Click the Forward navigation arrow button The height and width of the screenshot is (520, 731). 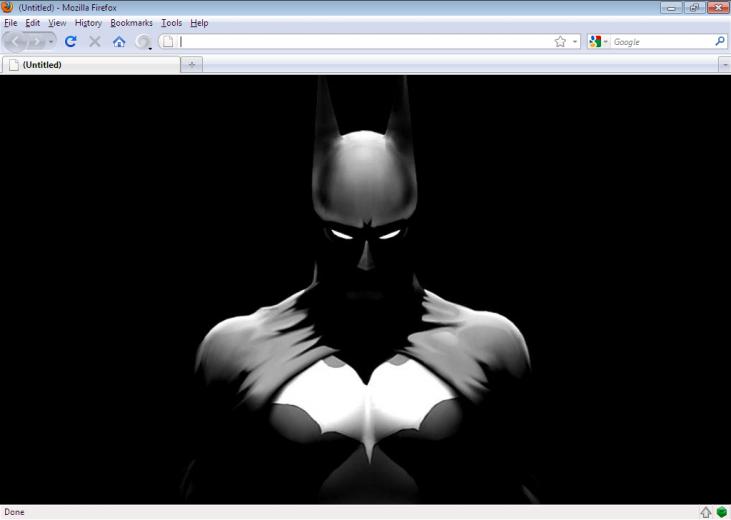click(36, 42)
